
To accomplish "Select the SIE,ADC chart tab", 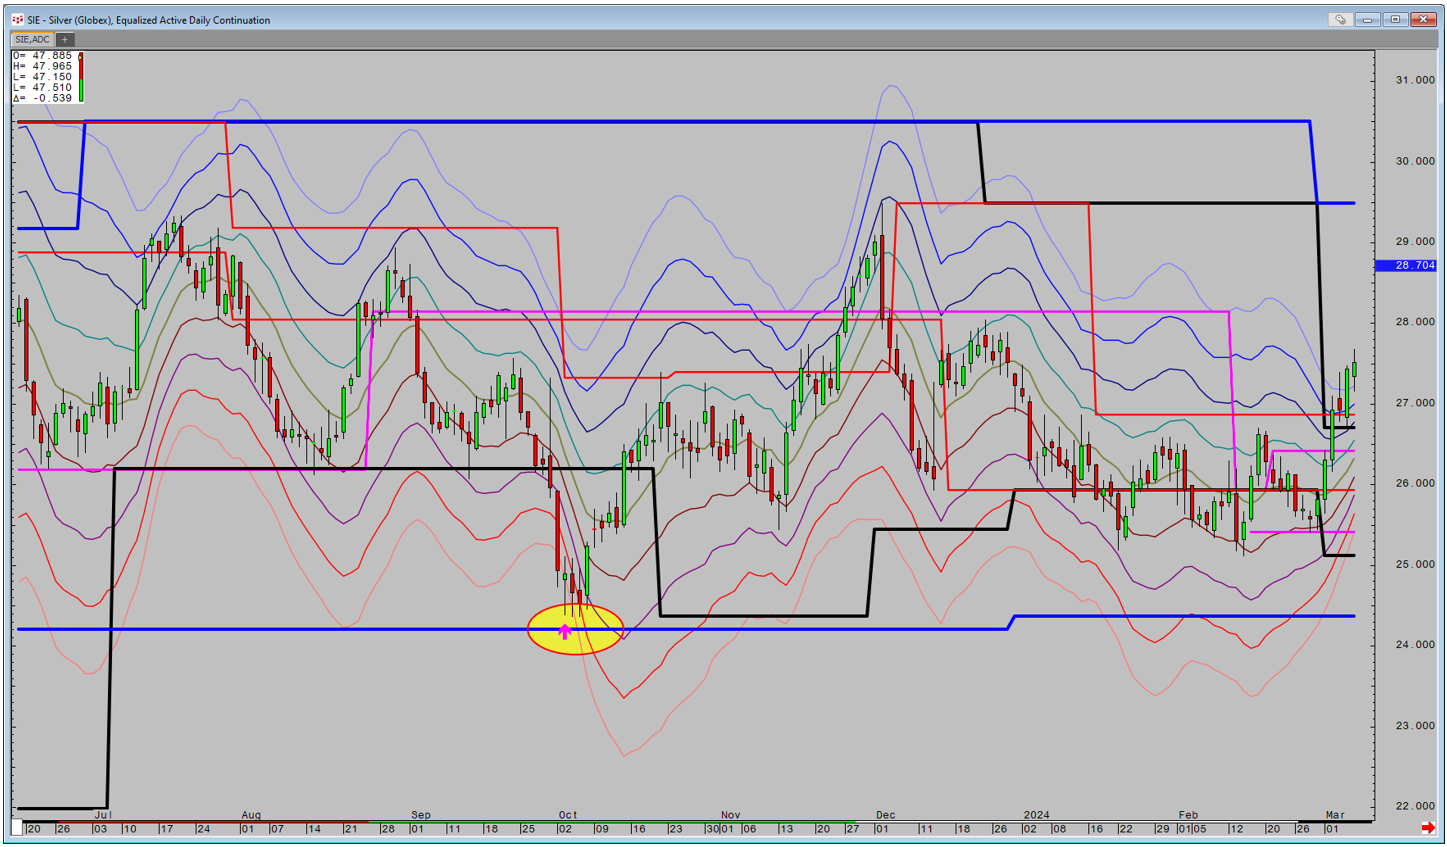I will tap(33, 40).
